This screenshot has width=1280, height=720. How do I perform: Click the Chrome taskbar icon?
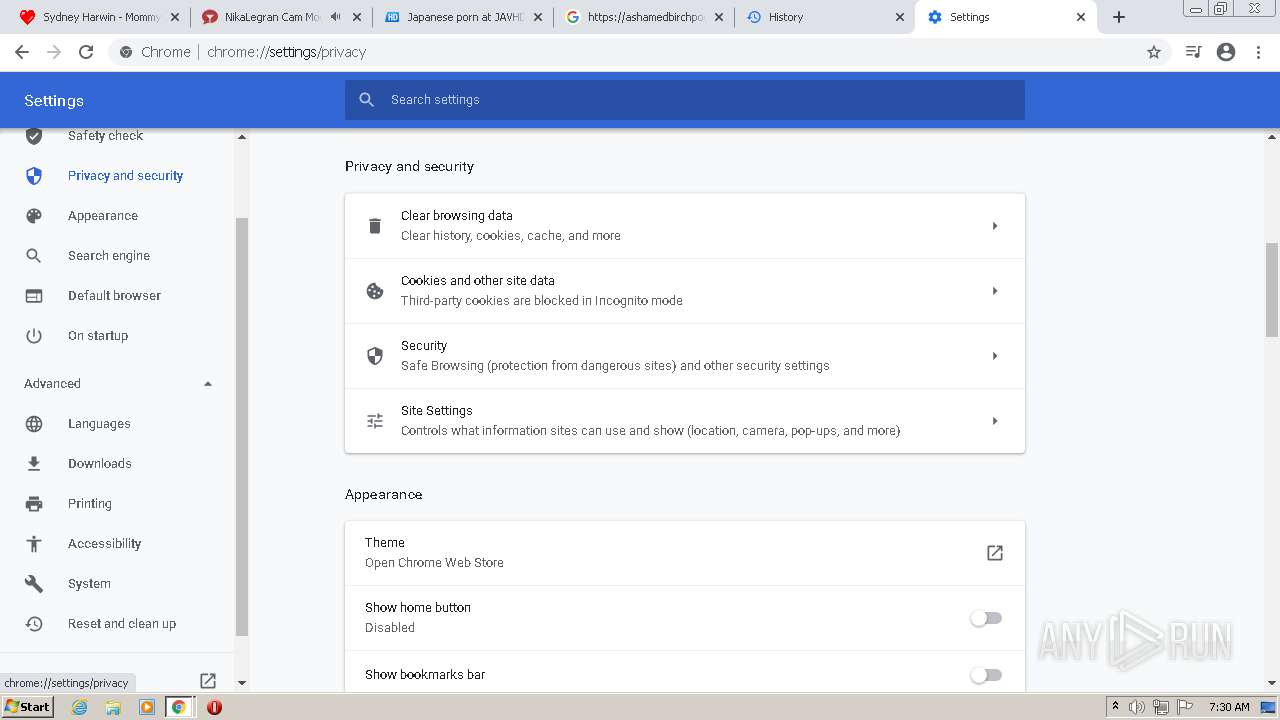(178, 707)
